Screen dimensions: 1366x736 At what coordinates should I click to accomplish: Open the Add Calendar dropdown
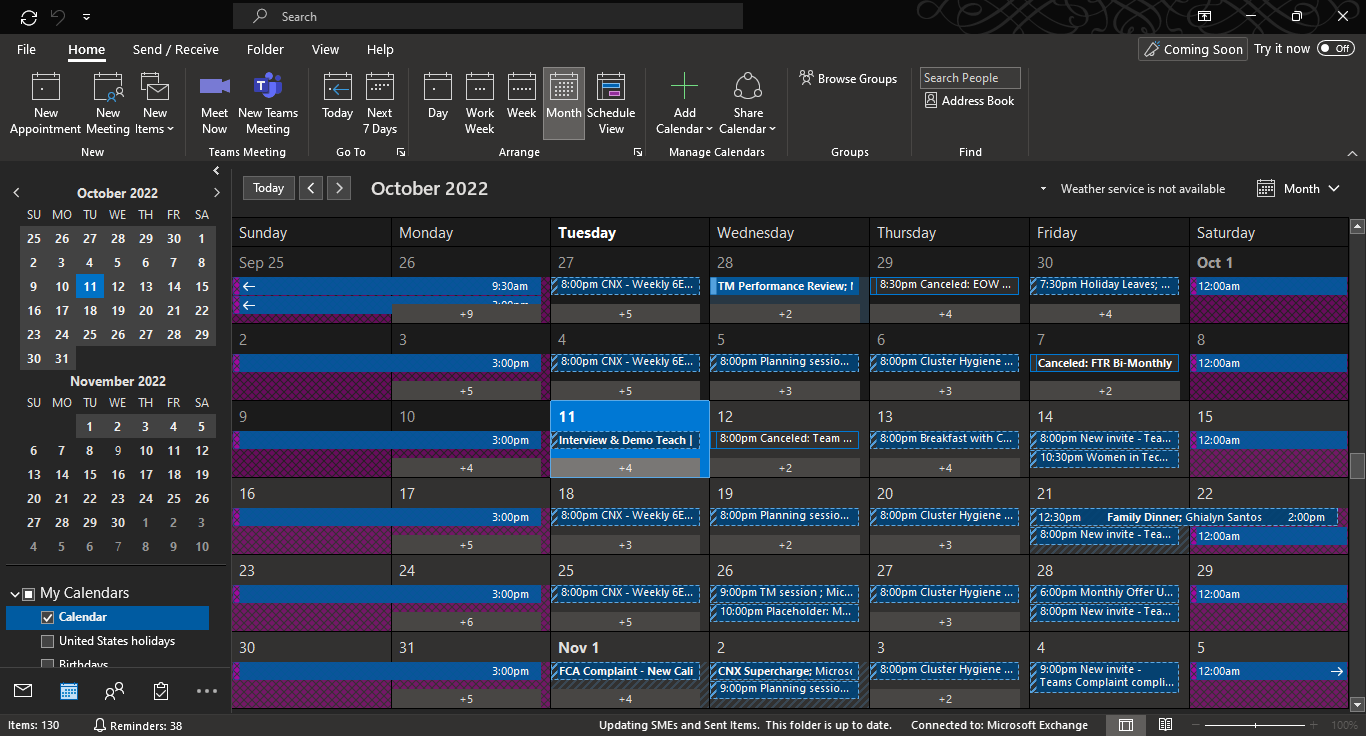pyautogui.click(x=684, y=104)
